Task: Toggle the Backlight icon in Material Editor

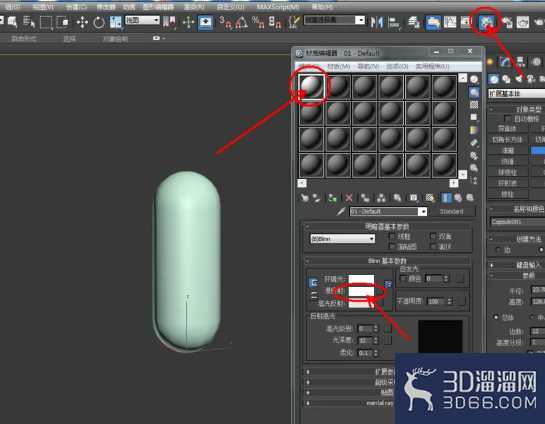Action: pos(474,92)
